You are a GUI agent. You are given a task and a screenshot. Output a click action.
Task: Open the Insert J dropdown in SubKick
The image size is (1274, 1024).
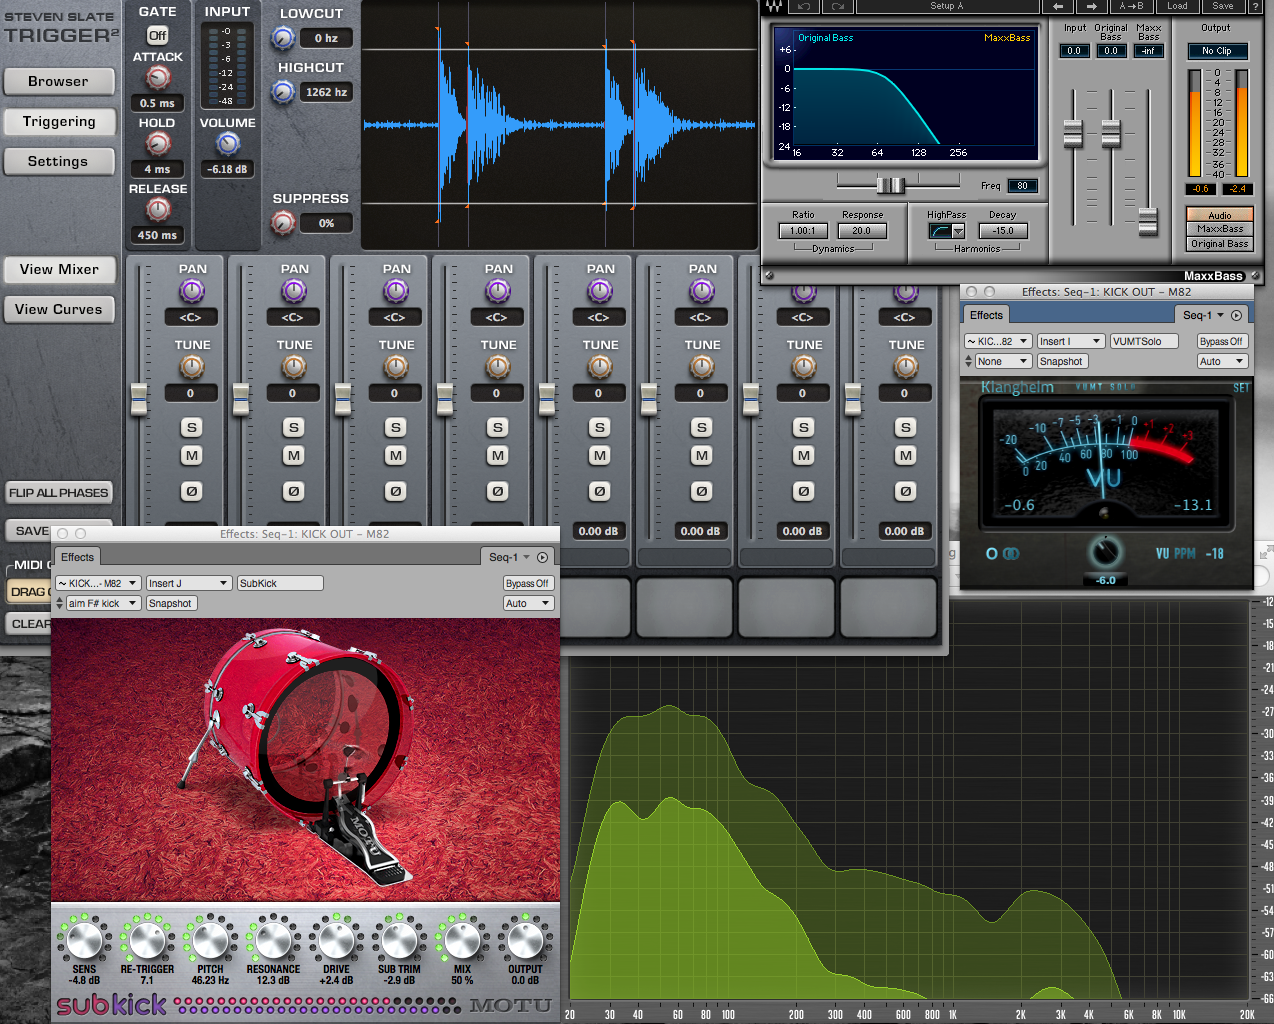189,583
